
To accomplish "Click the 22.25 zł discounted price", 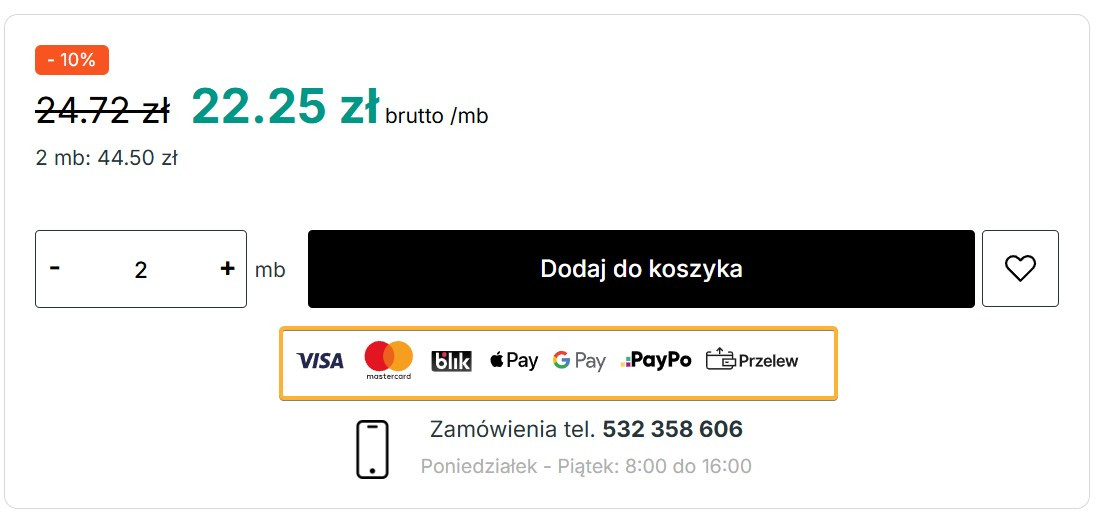I will tap(285, 106).
